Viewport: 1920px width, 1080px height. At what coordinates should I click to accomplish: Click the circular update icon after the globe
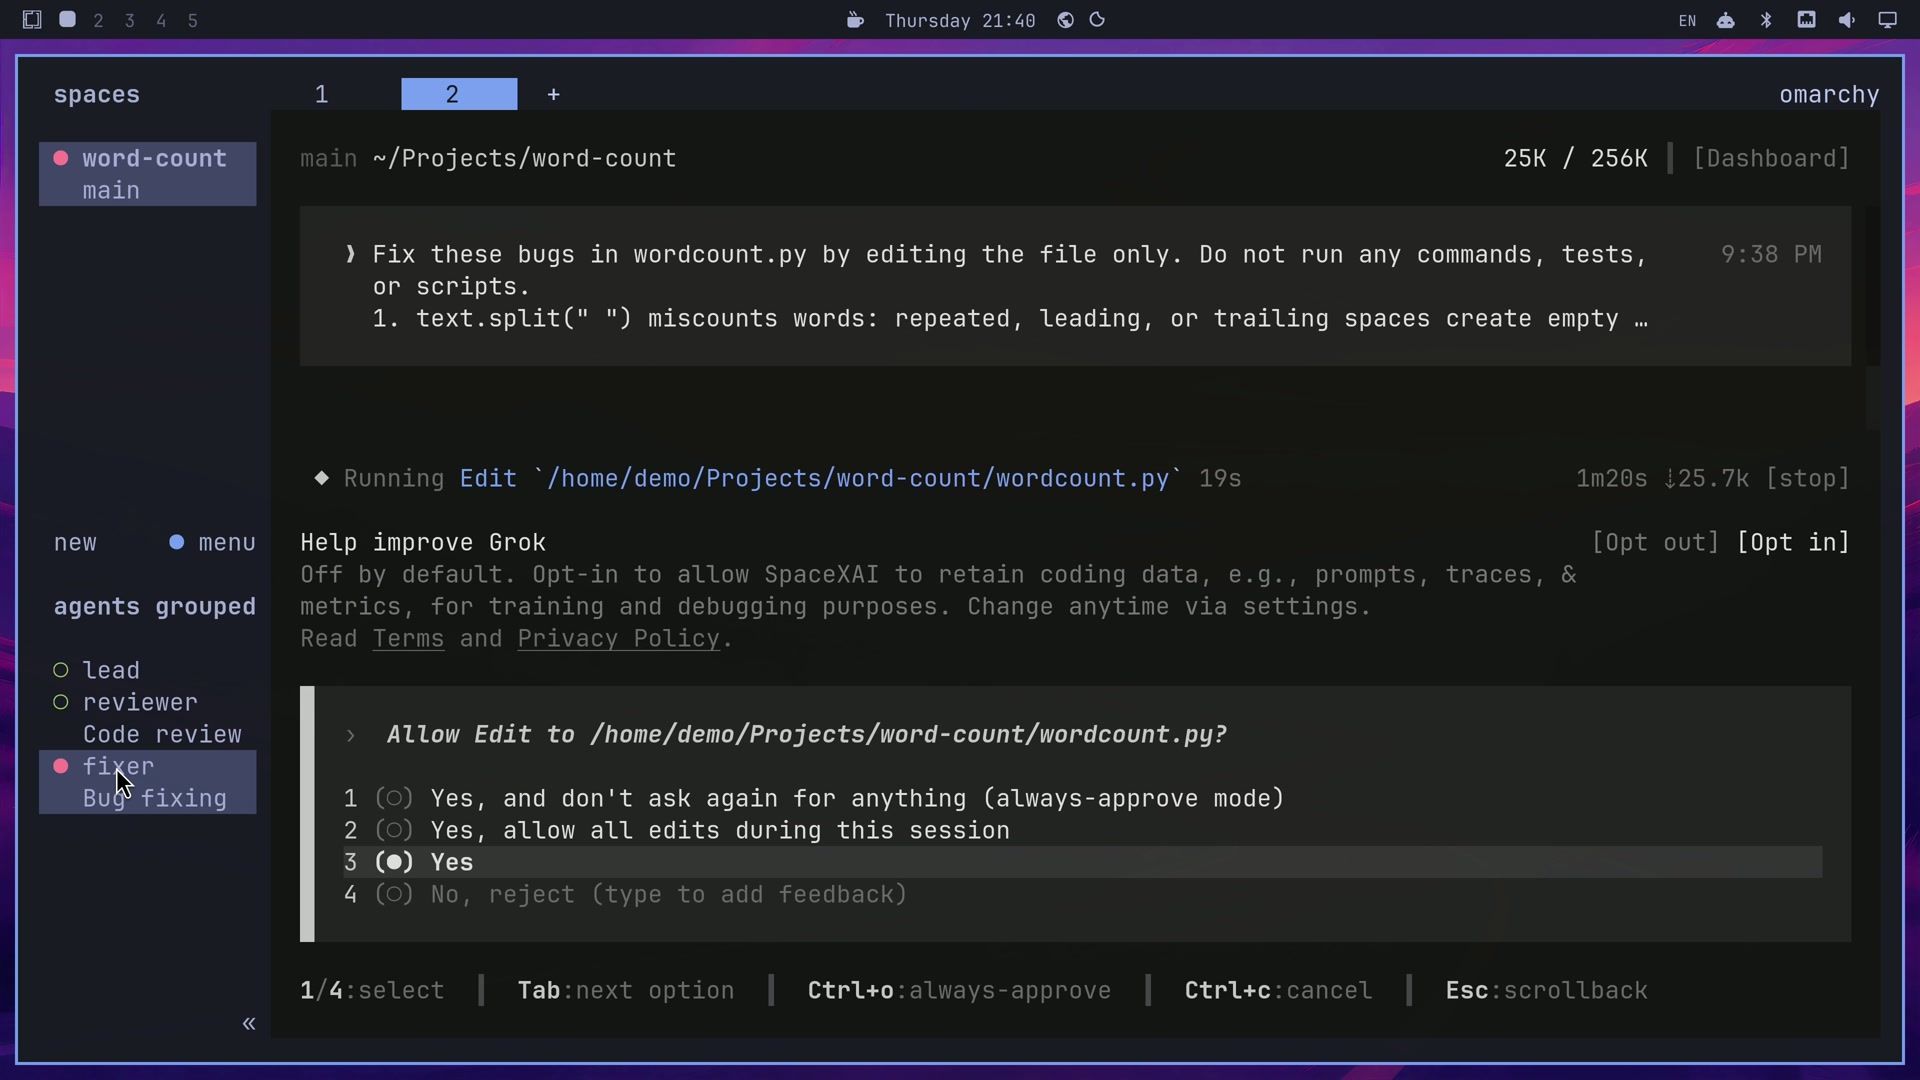tap(1097, 20)
